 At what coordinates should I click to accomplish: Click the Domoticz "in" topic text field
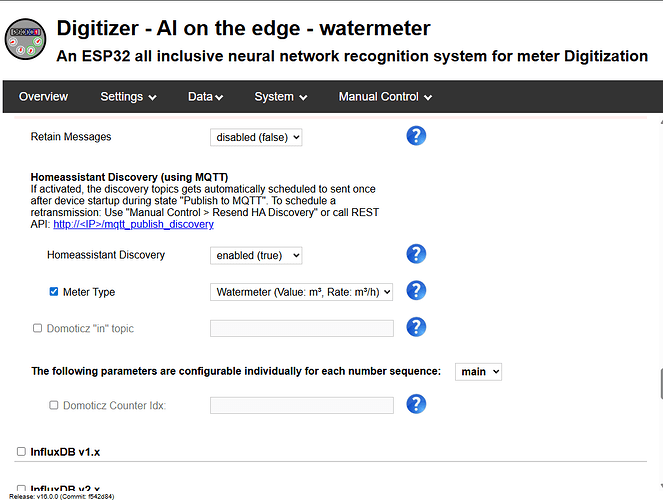click(301, 328)
